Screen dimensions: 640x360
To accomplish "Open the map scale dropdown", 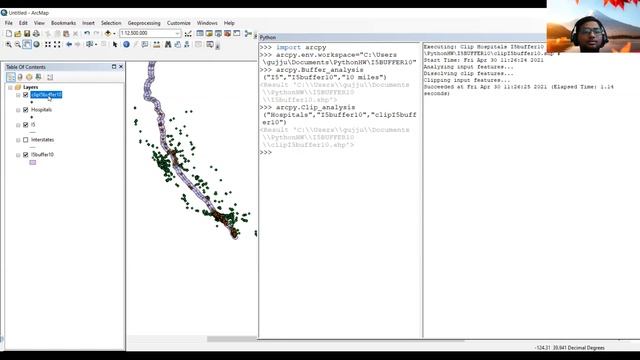I will (x=178, y=33).
